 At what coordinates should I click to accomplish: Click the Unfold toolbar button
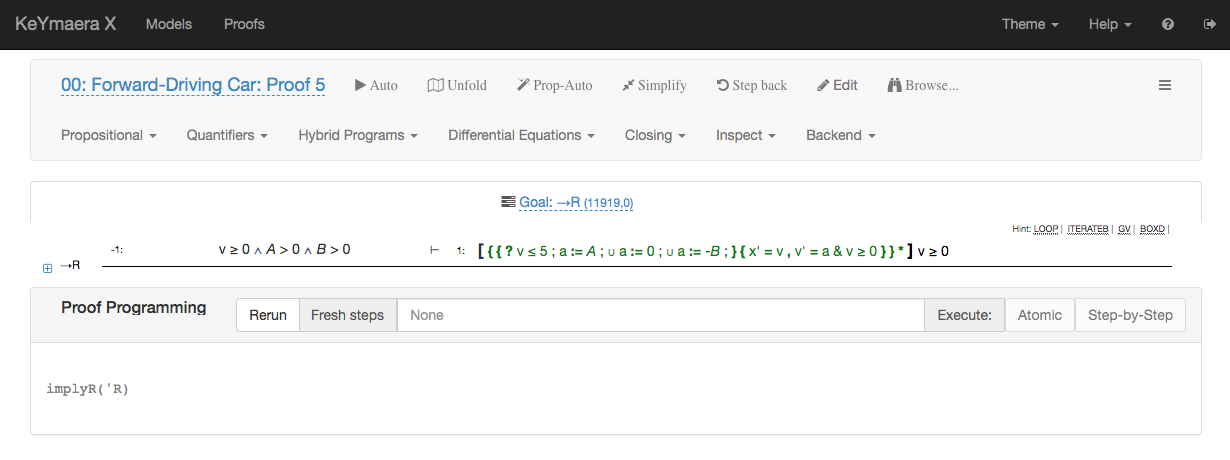[x=457, y=86]
